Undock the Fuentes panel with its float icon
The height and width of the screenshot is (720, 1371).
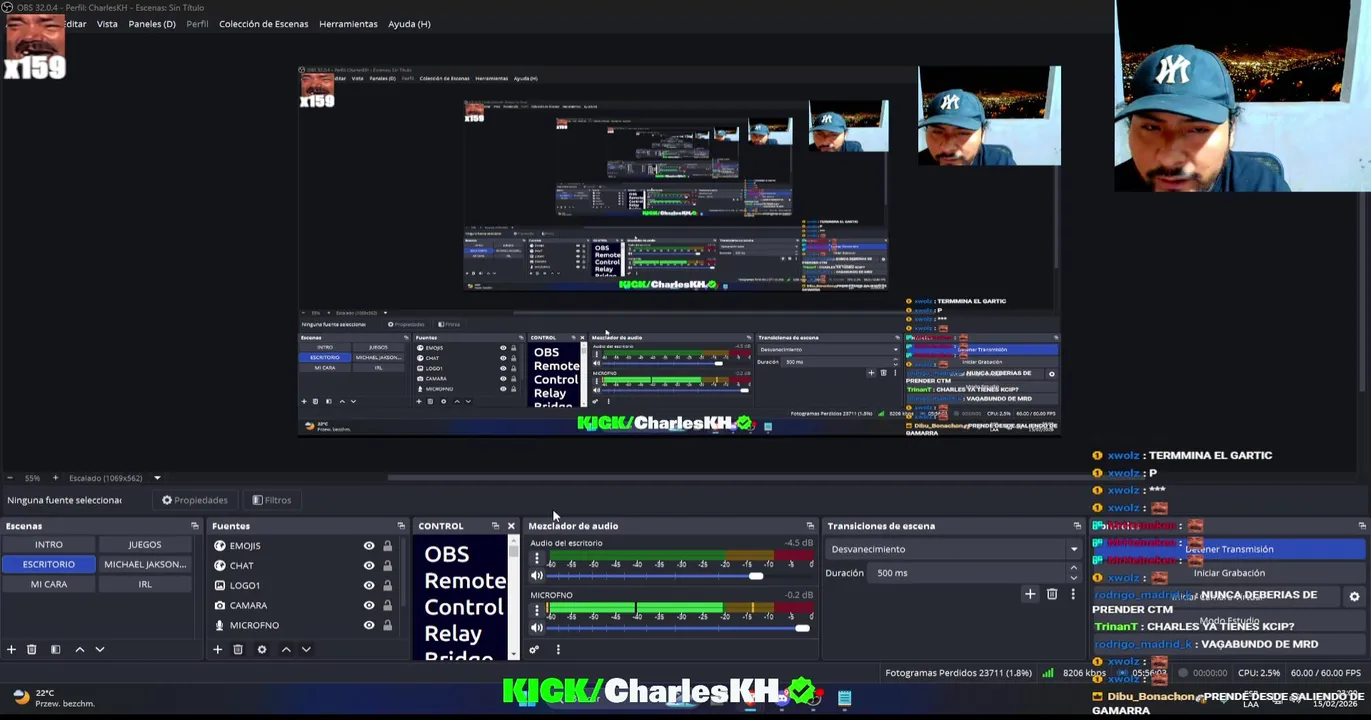401,526
